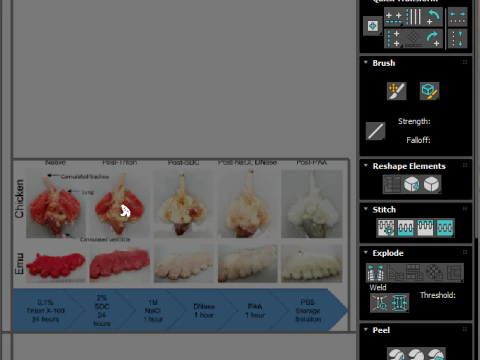The height and width of the screenshot is (360, 480).
Task: Click the Peel rollout grip handle
Action: tap(465, 329)
